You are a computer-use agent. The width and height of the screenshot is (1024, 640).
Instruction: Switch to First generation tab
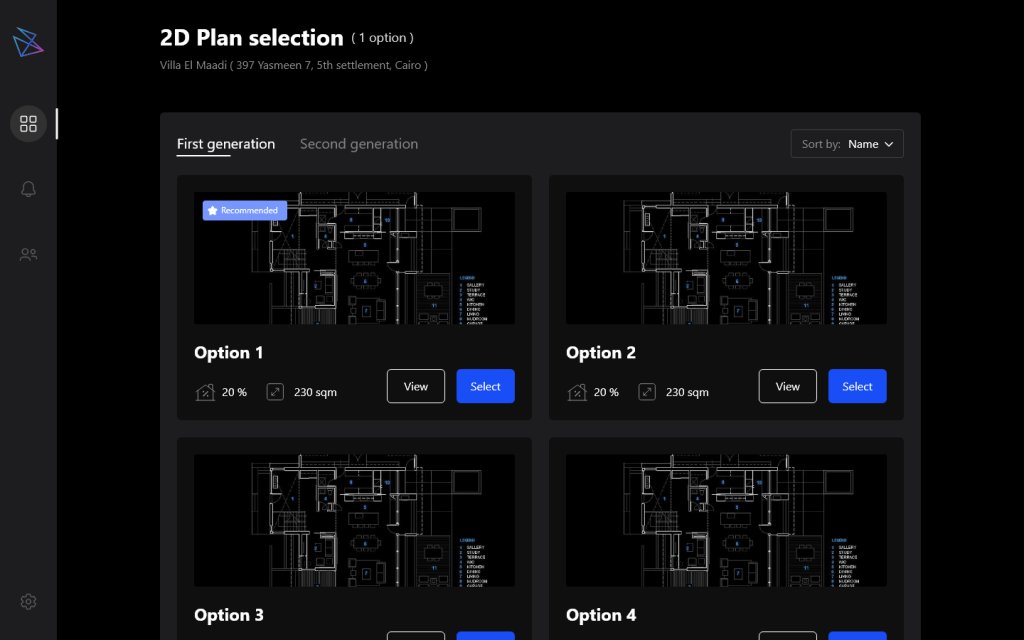click(225, 144)
